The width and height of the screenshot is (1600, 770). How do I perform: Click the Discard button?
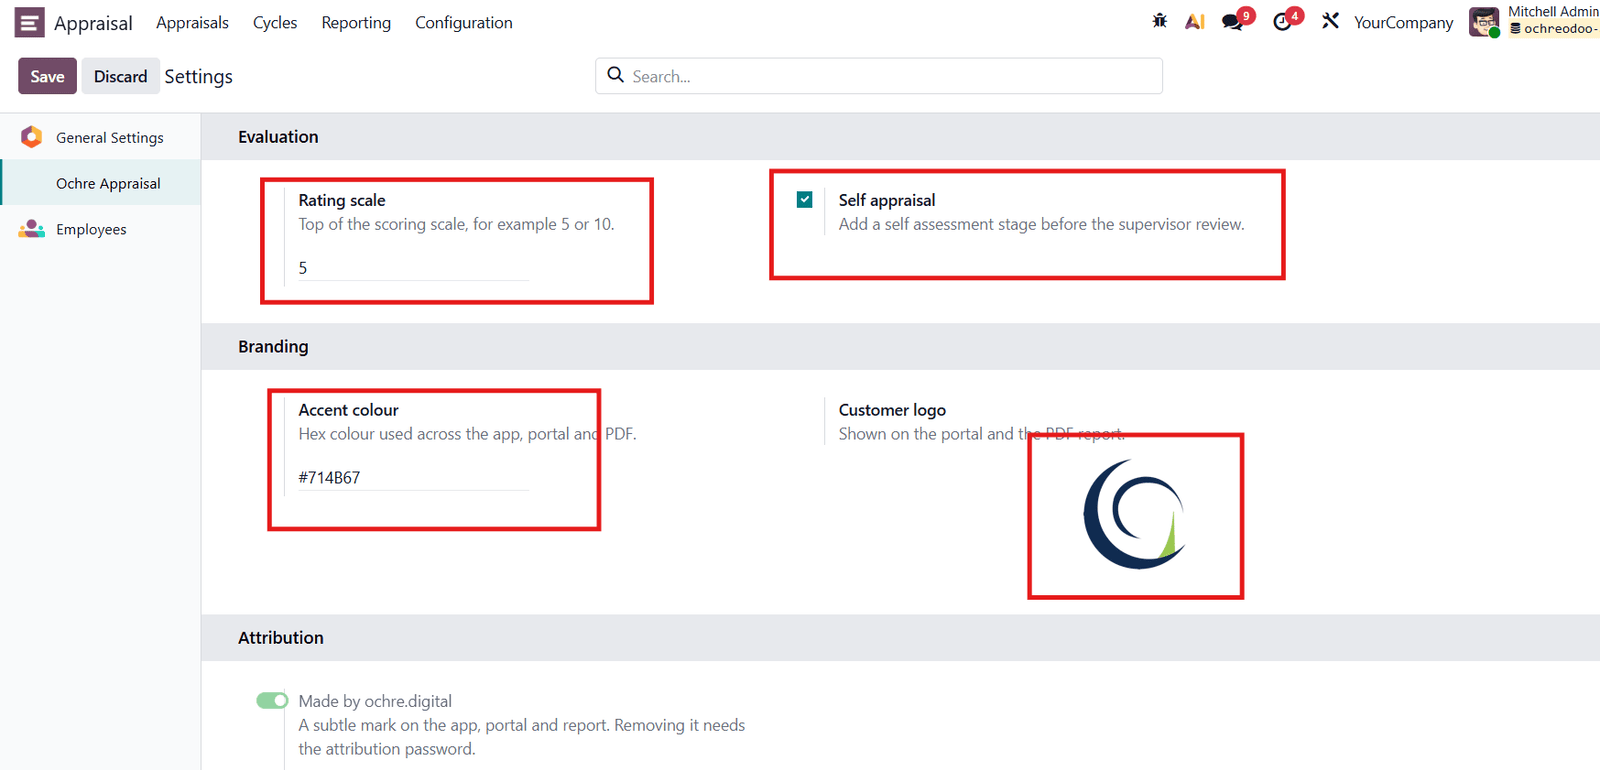point(120,76)
